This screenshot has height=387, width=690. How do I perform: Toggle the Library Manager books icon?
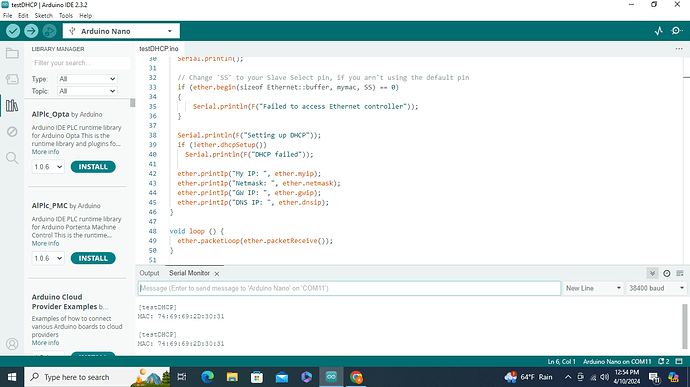[12, 106]
